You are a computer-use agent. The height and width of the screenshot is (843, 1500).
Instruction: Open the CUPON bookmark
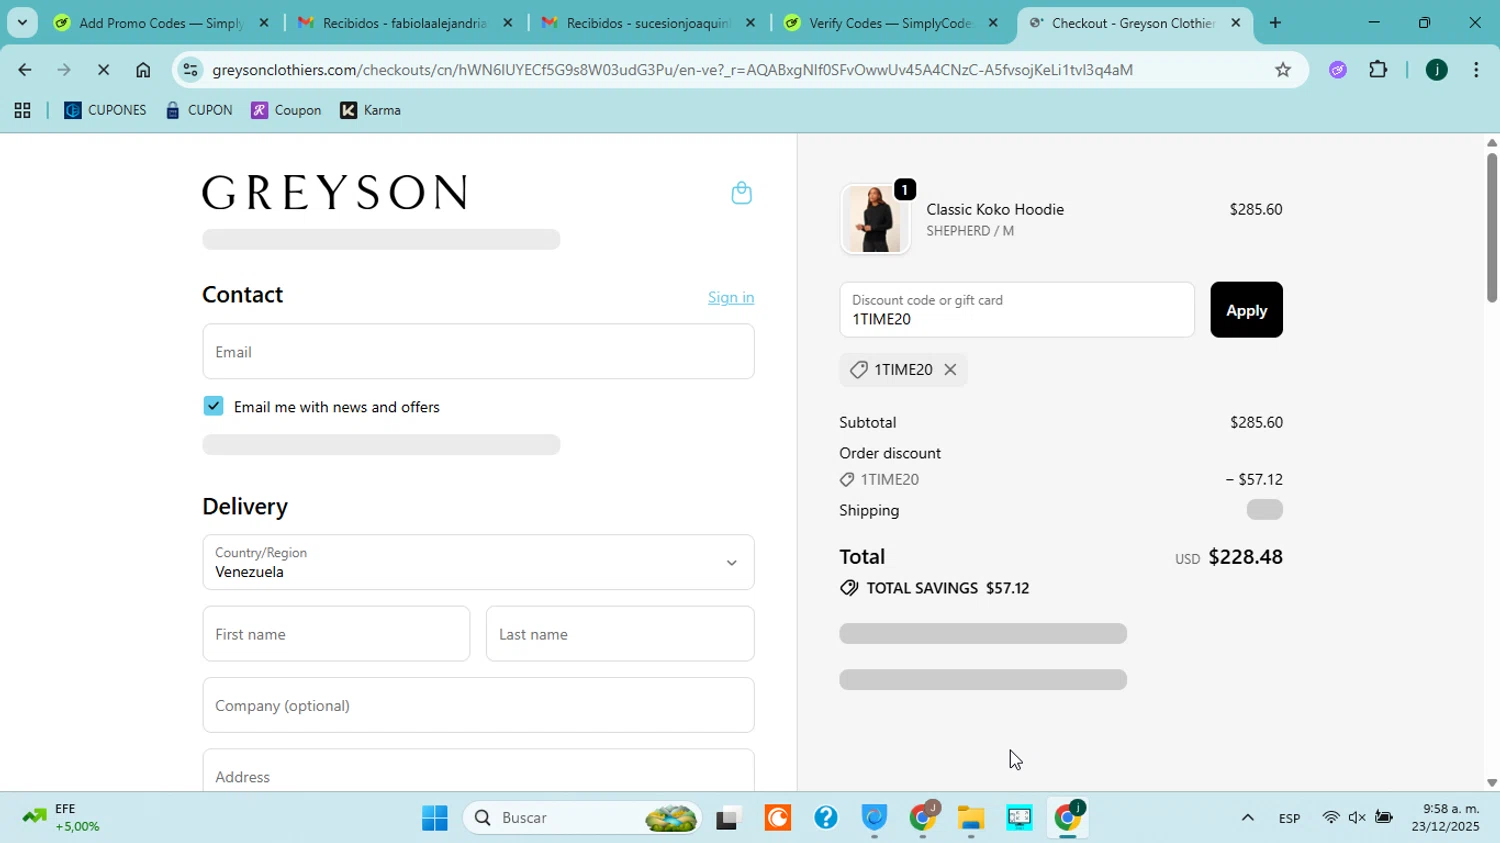[199, 110]
